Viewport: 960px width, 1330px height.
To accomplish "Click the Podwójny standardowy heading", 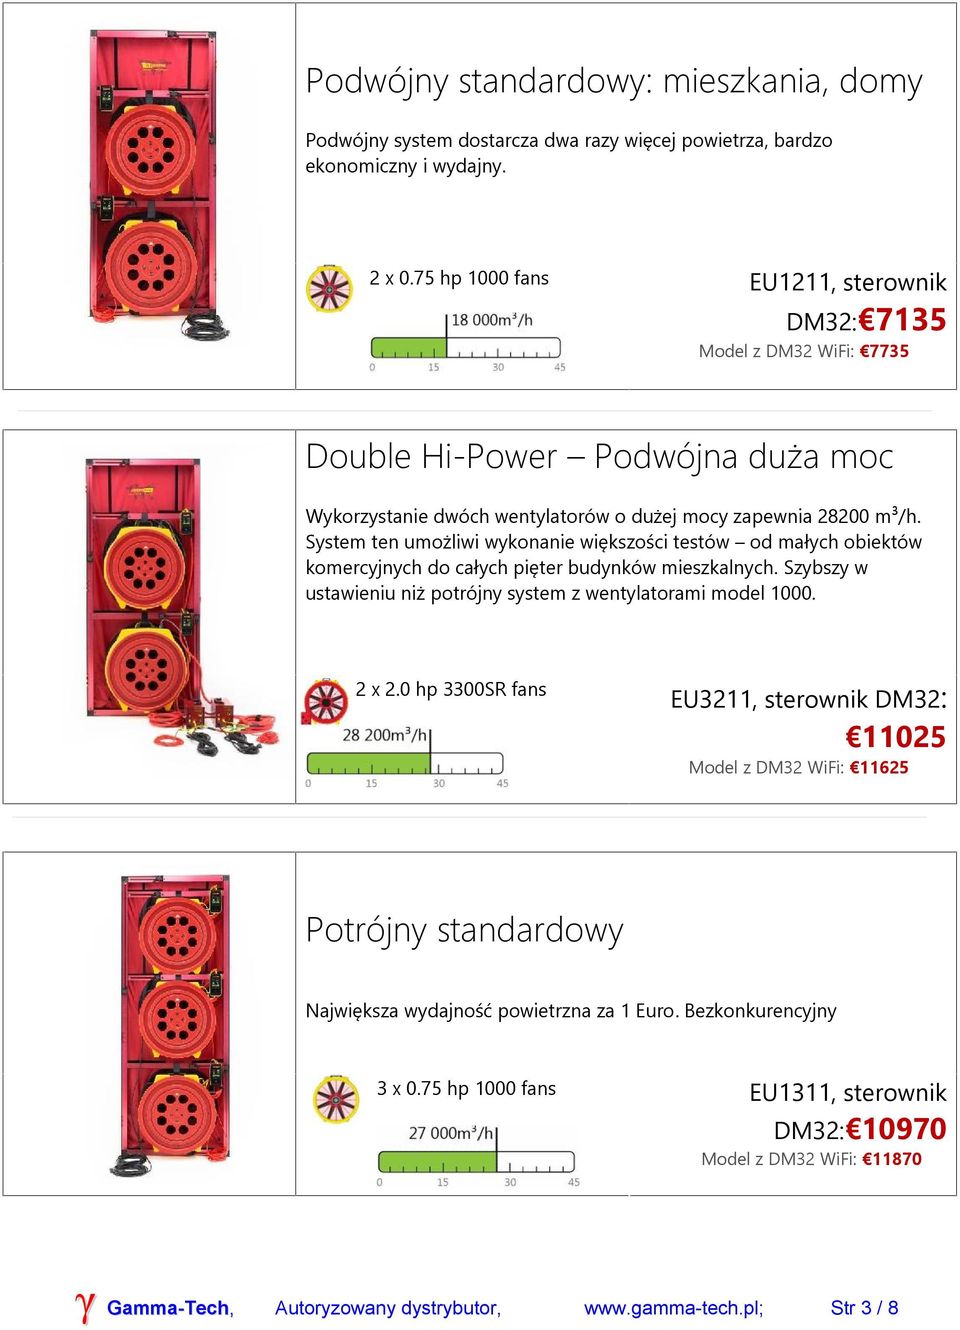I will point(614,81).
